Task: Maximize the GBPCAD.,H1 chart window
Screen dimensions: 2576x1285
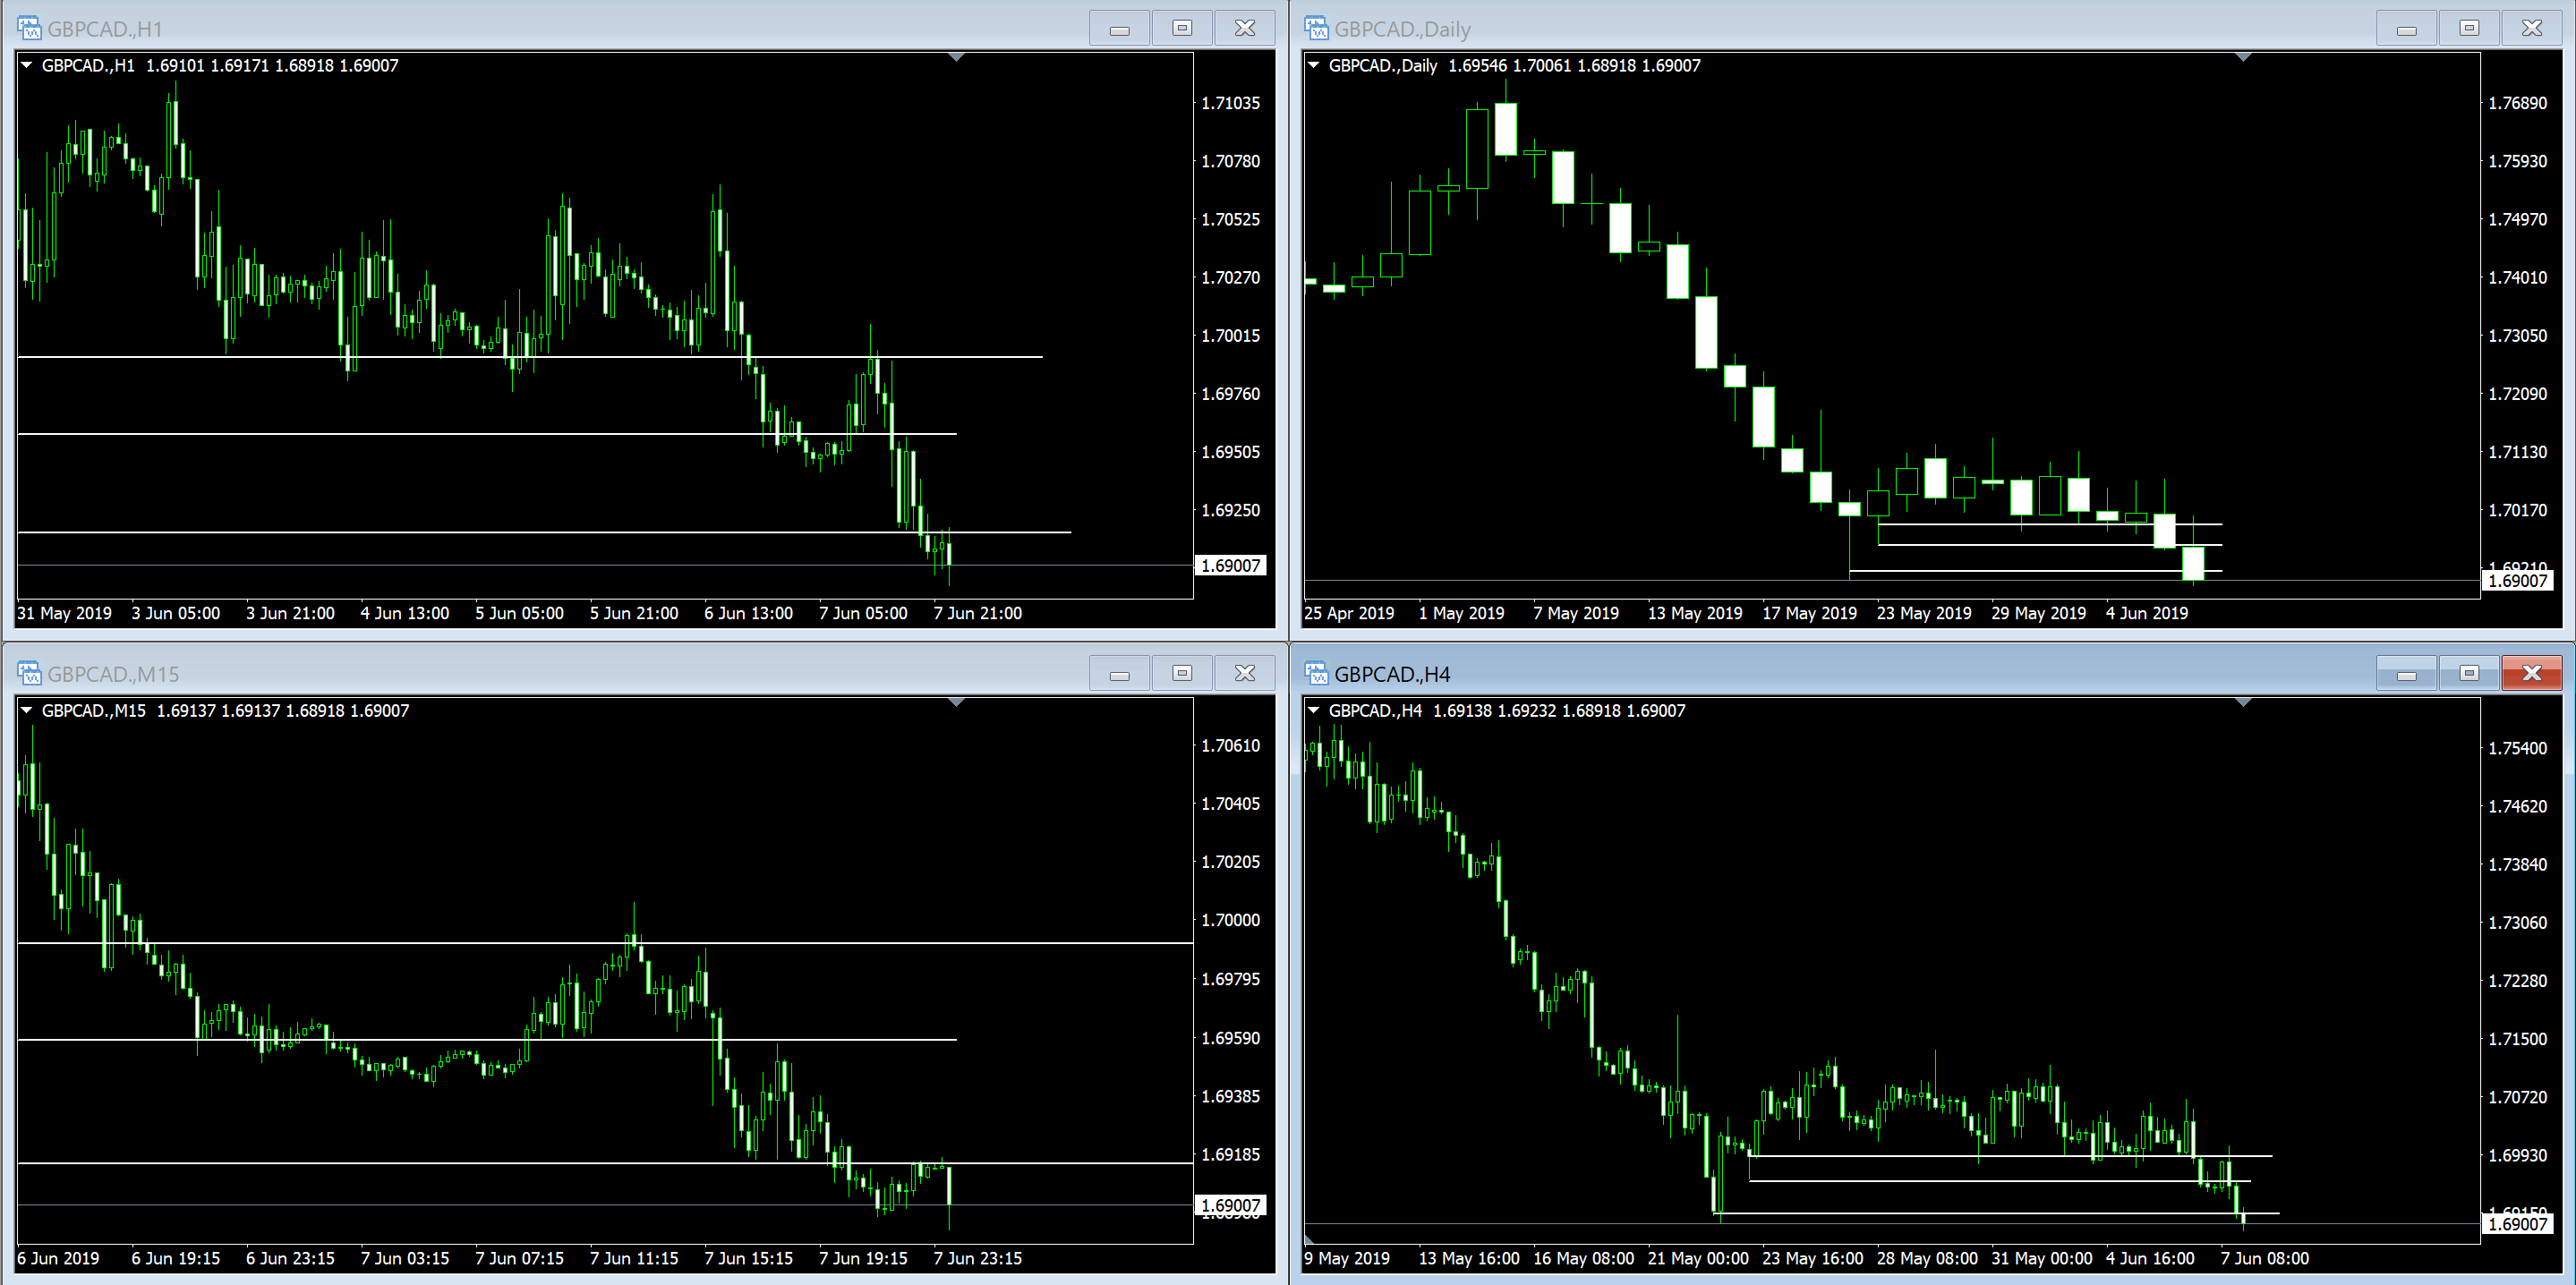Action: click(x=1182, y=28)
